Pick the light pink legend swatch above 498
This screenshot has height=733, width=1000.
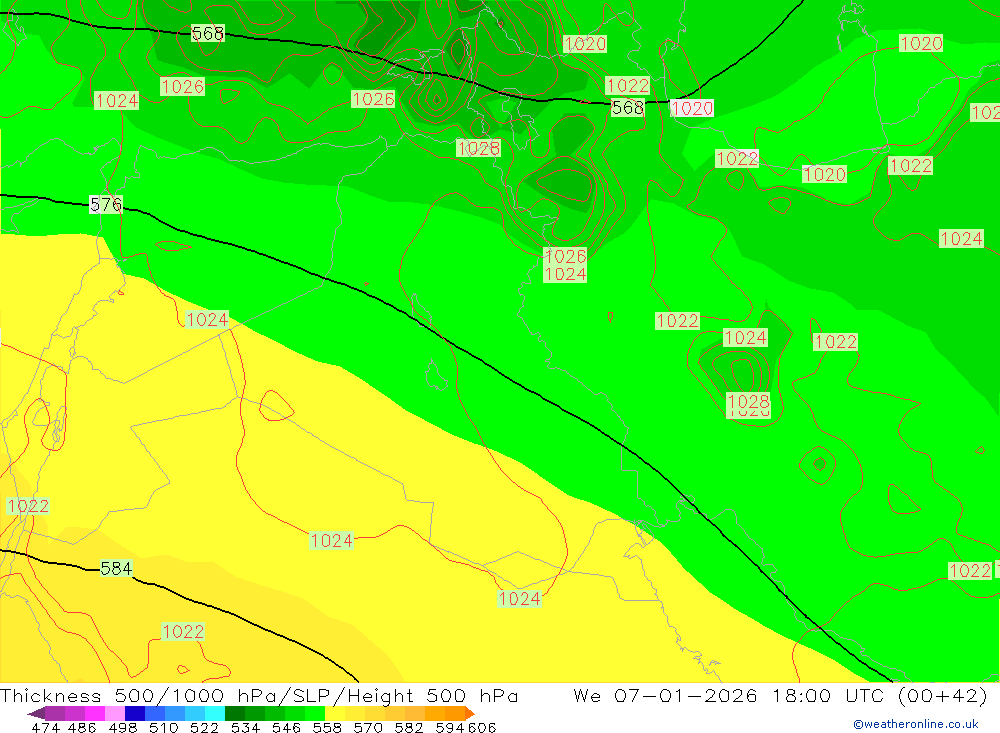(x=115, y=713)
